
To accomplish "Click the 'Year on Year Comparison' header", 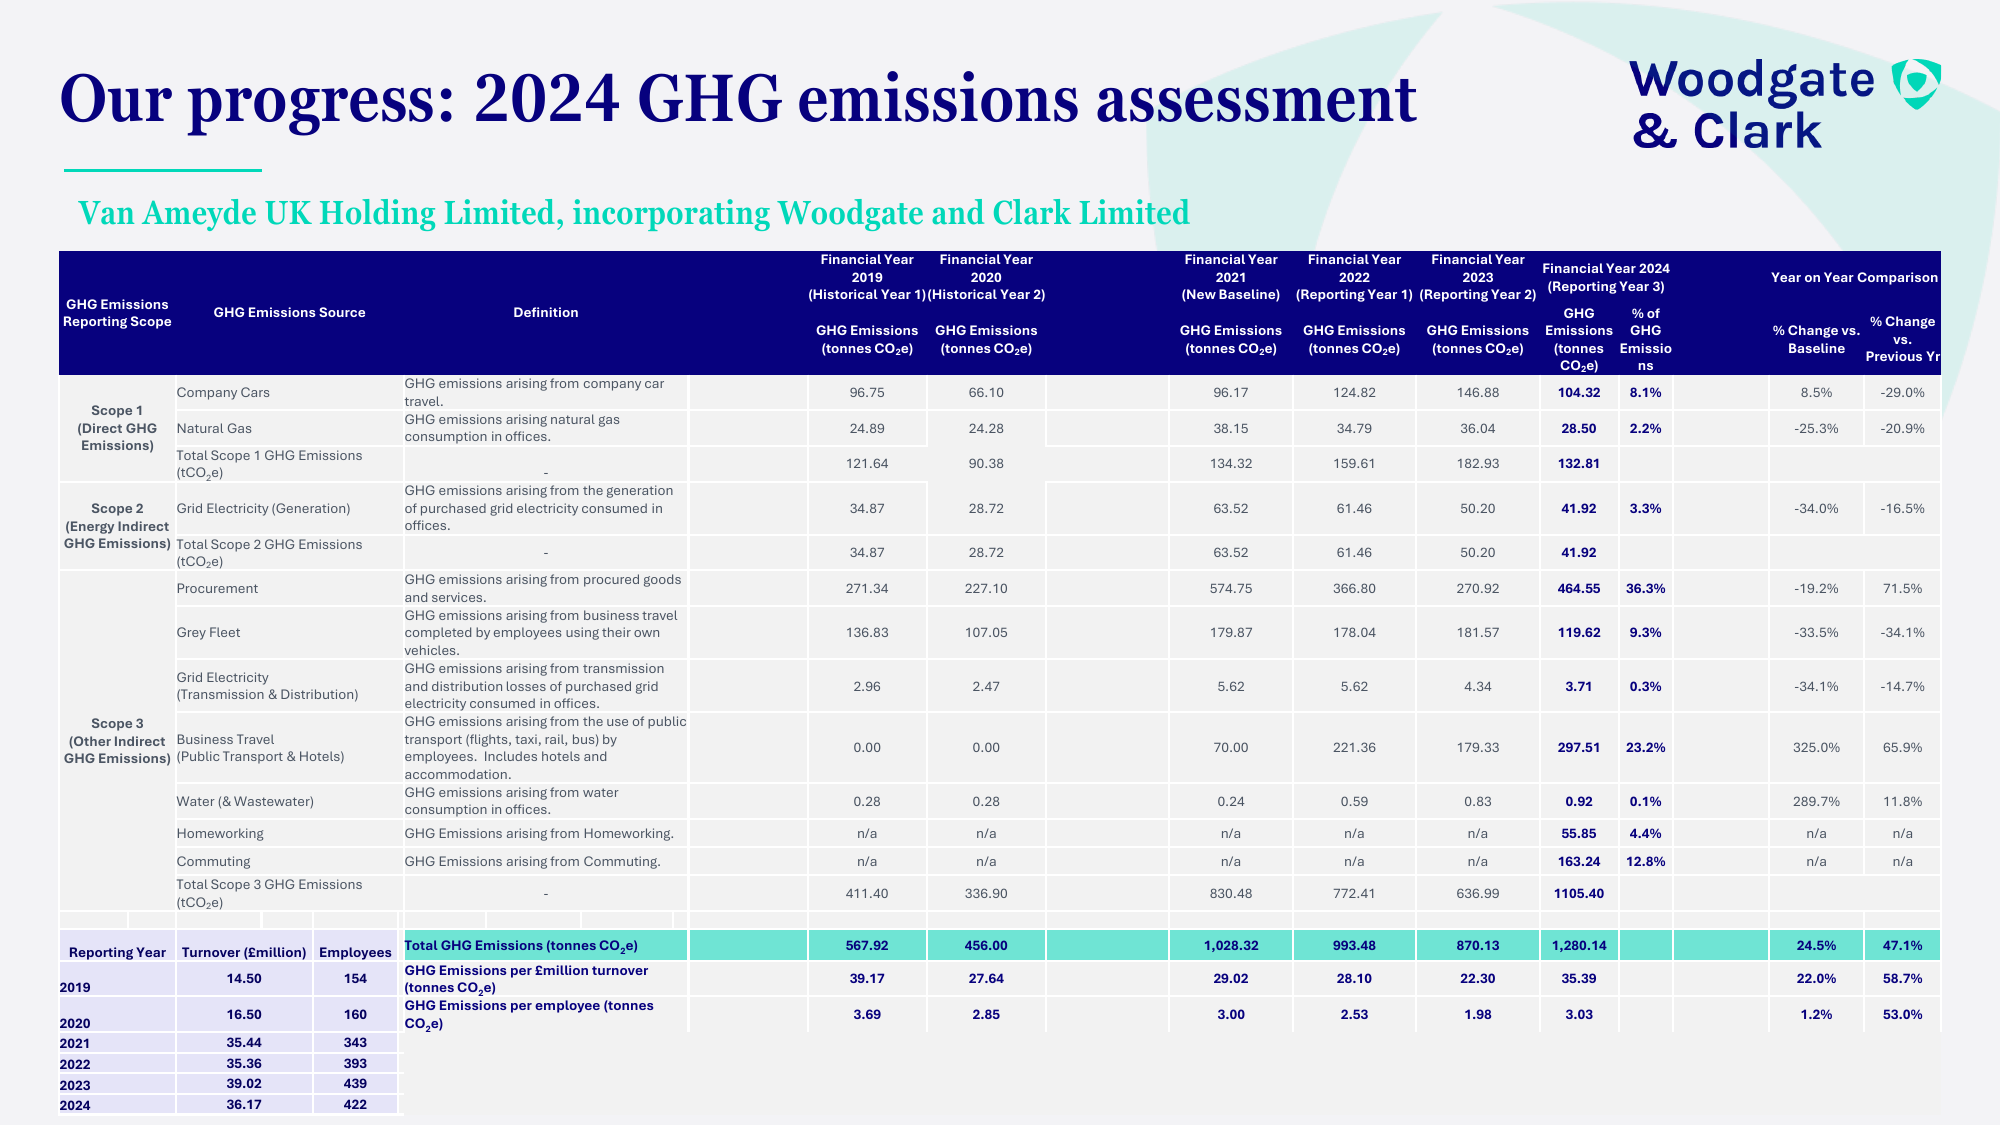I will point(1854,278).
